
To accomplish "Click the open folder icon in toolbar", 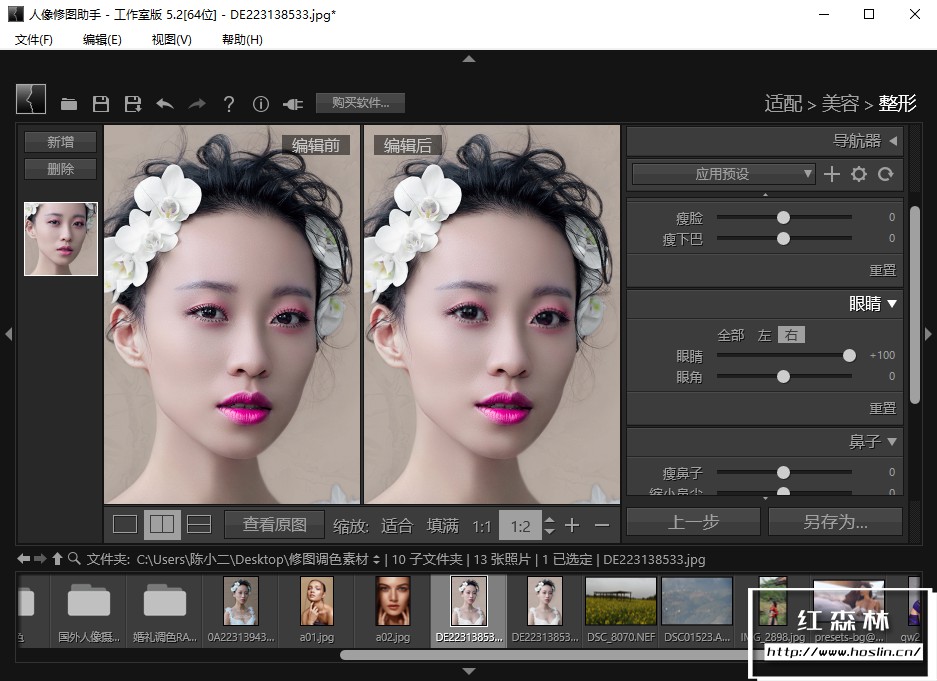I will tap(69, 103).
